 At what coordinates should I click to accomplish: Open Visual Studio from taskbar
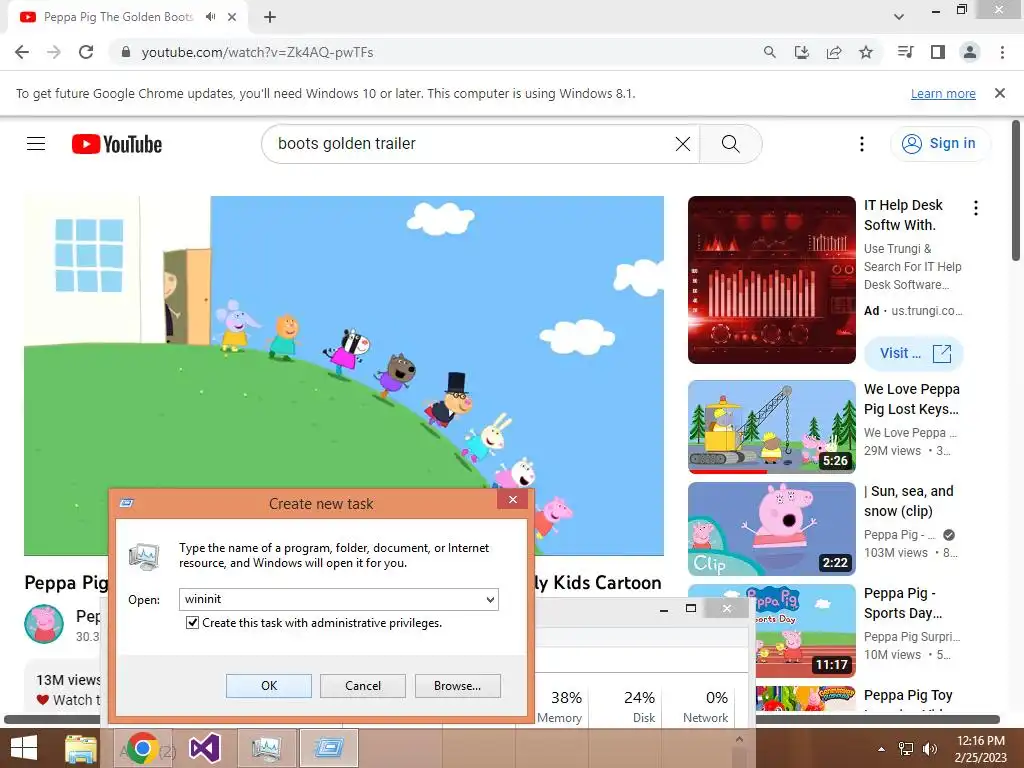point(205,748)
